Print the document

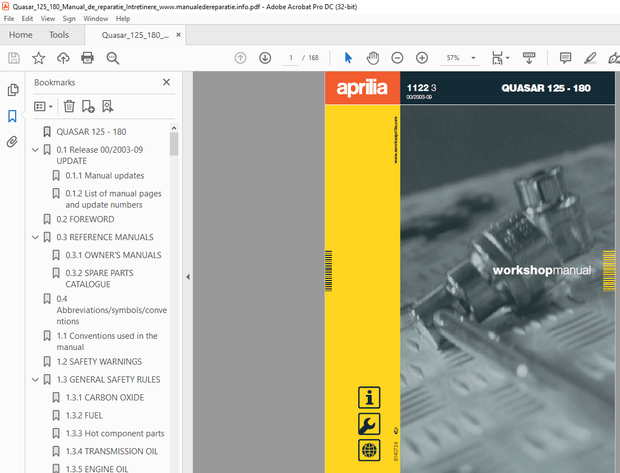tap(87, 58)
